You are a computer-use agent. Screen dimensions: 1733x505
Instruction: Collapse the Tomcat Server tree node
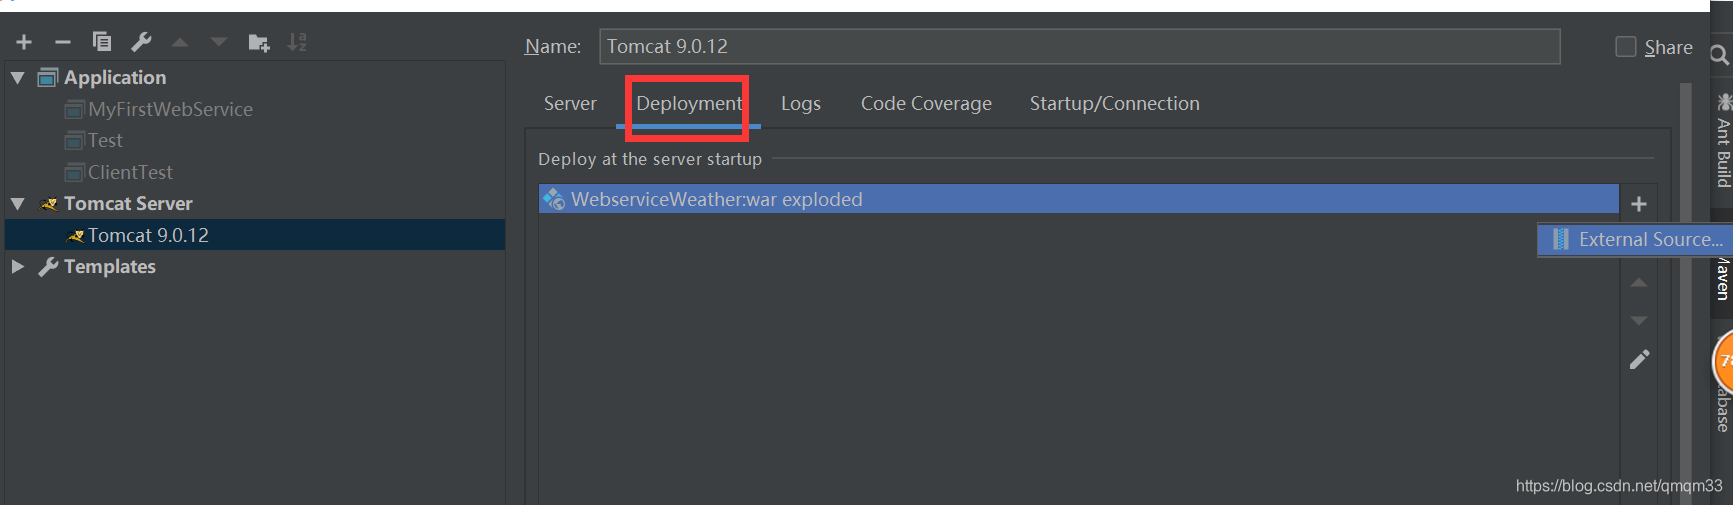[17, 203]
